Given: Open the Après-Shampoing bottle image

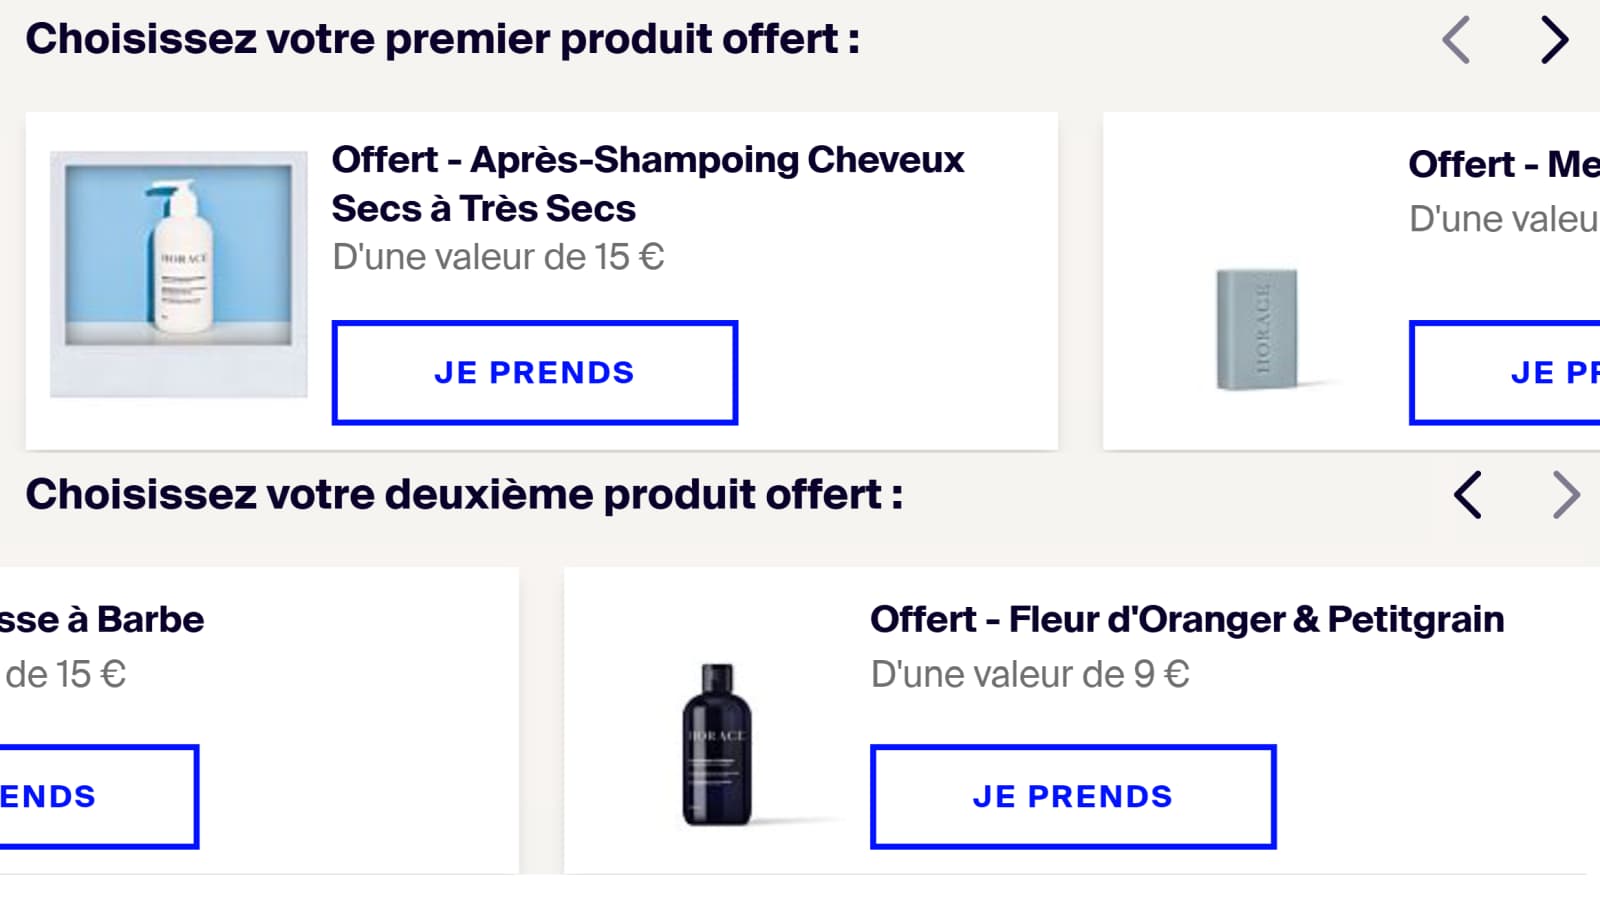Looking at the screenshot, I should click(x=179, y=274).
